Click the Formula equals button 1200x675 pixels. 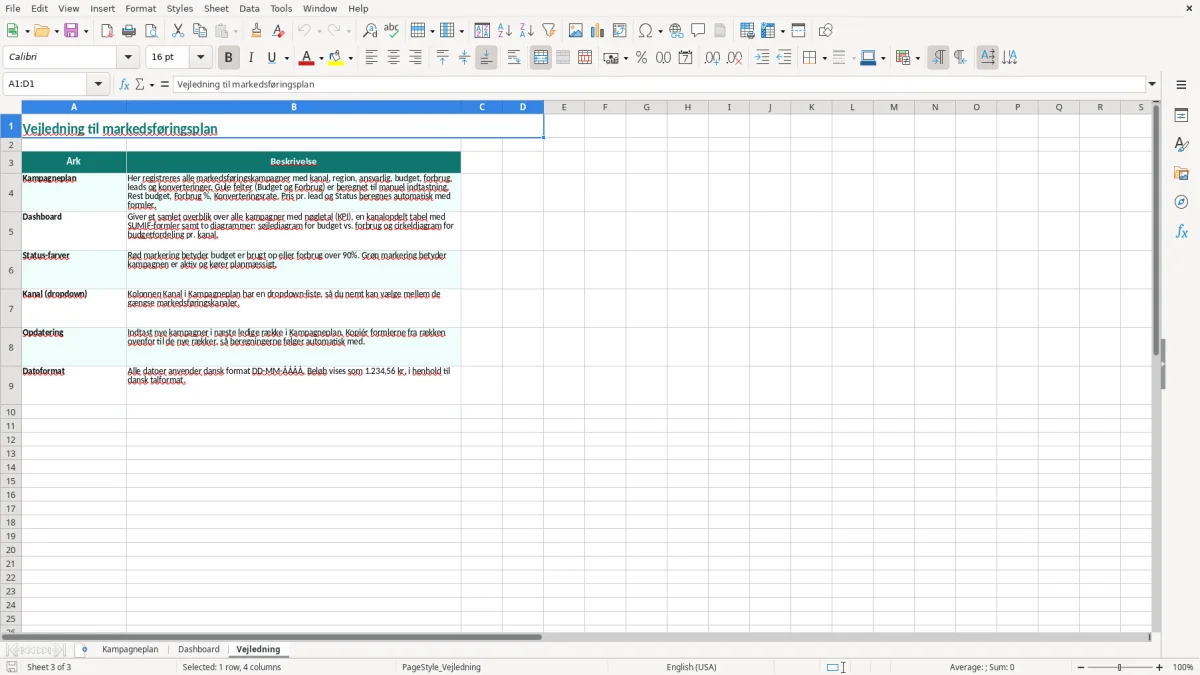pyautogui.click(x=165, y=84)
